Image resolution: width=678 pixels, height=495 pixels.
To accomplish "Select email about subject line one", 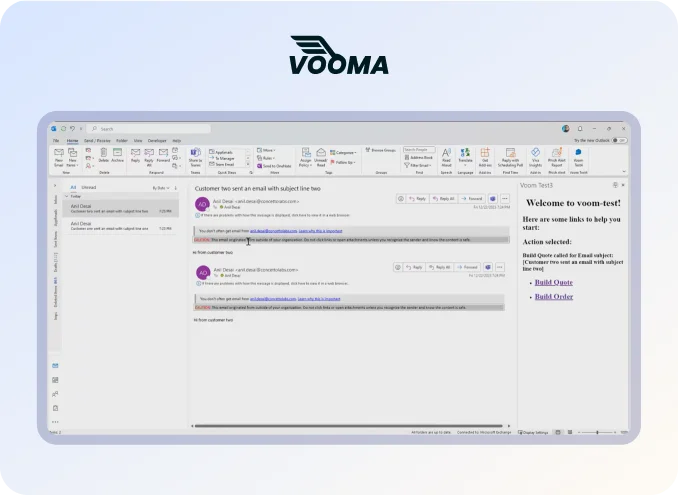I will pos(121,226).
